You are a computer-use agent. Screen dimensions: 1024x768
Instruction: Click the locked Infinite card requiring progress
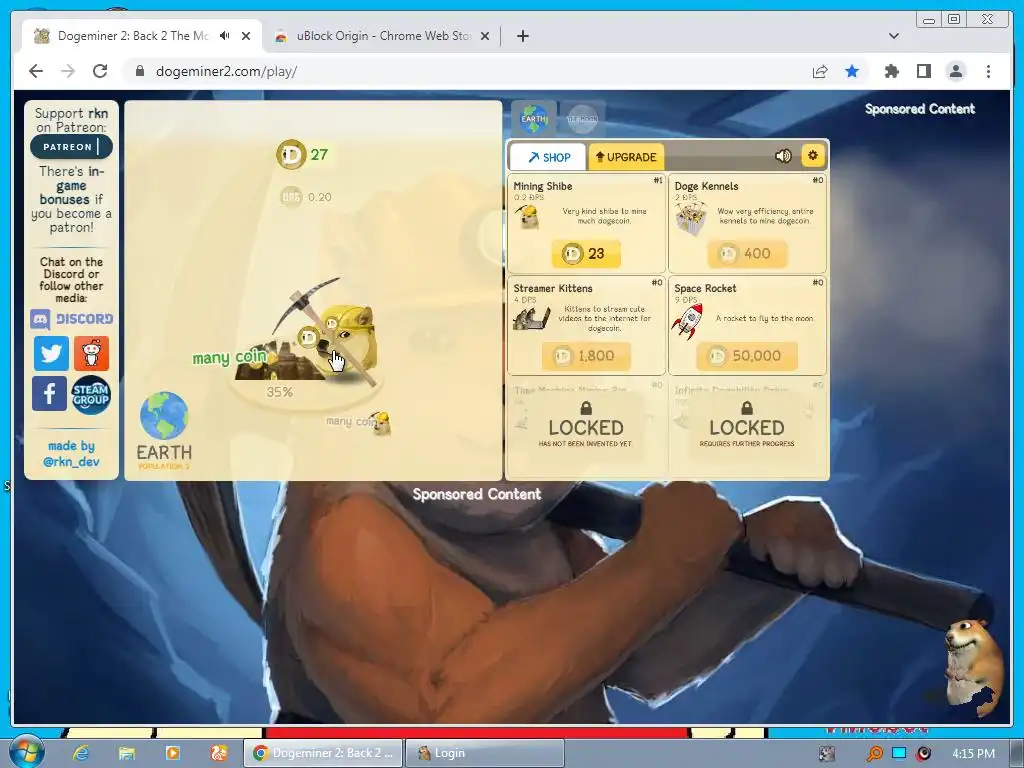(x=747, y=427)
